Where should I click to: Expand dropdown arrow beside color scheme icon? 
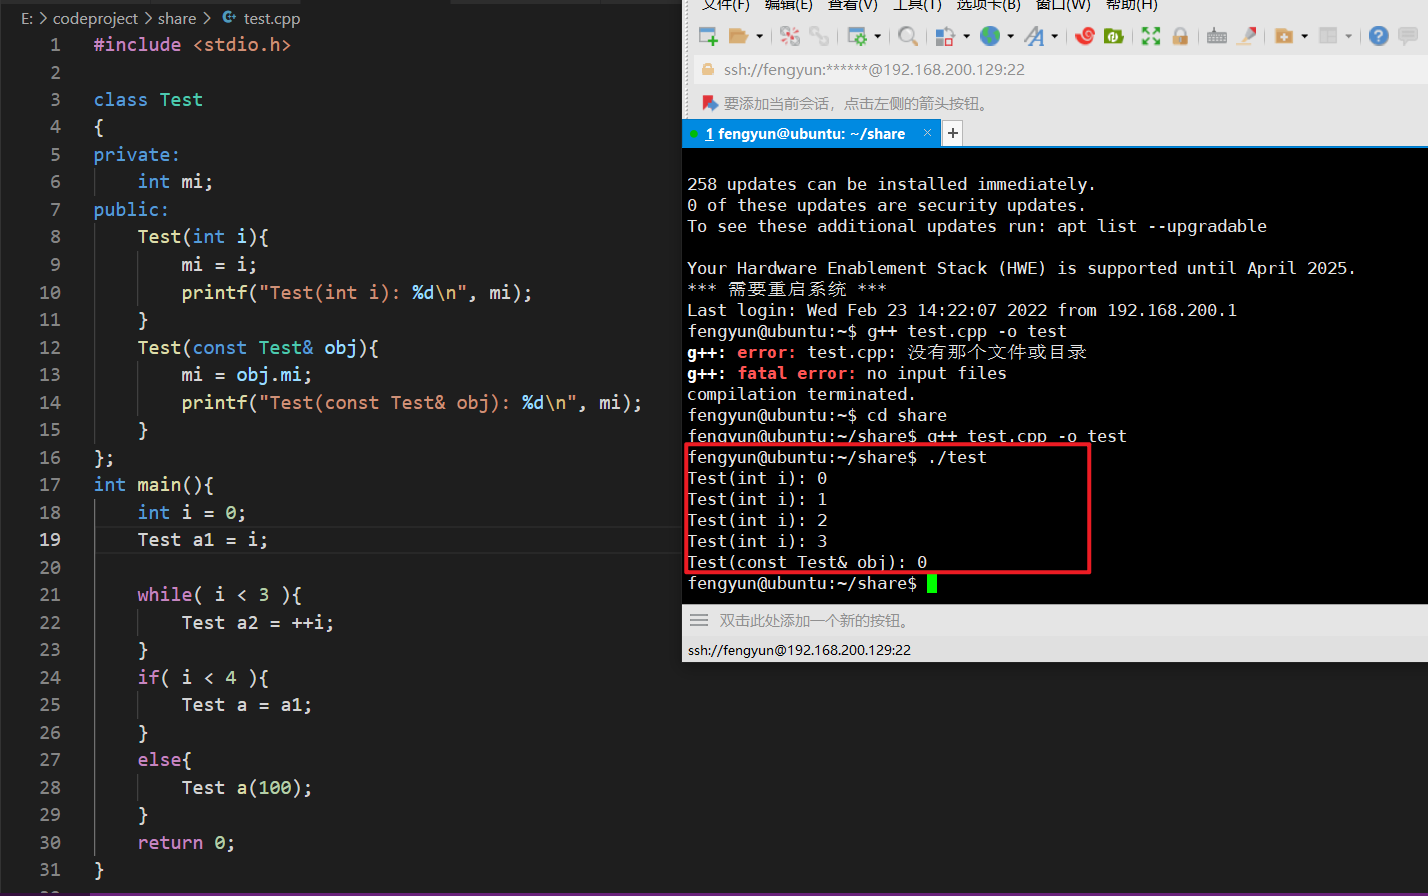pyautogui.click(x=966, y=36)
